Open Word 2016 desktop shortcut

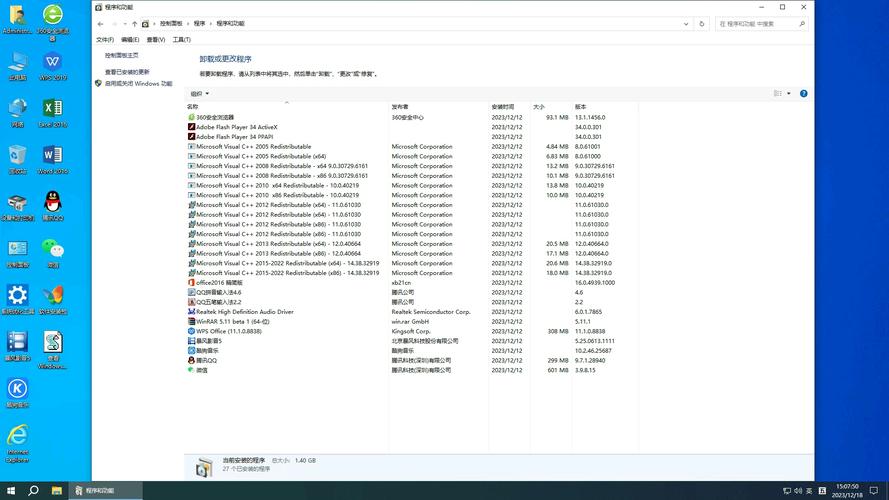click(x=53, y=159)
